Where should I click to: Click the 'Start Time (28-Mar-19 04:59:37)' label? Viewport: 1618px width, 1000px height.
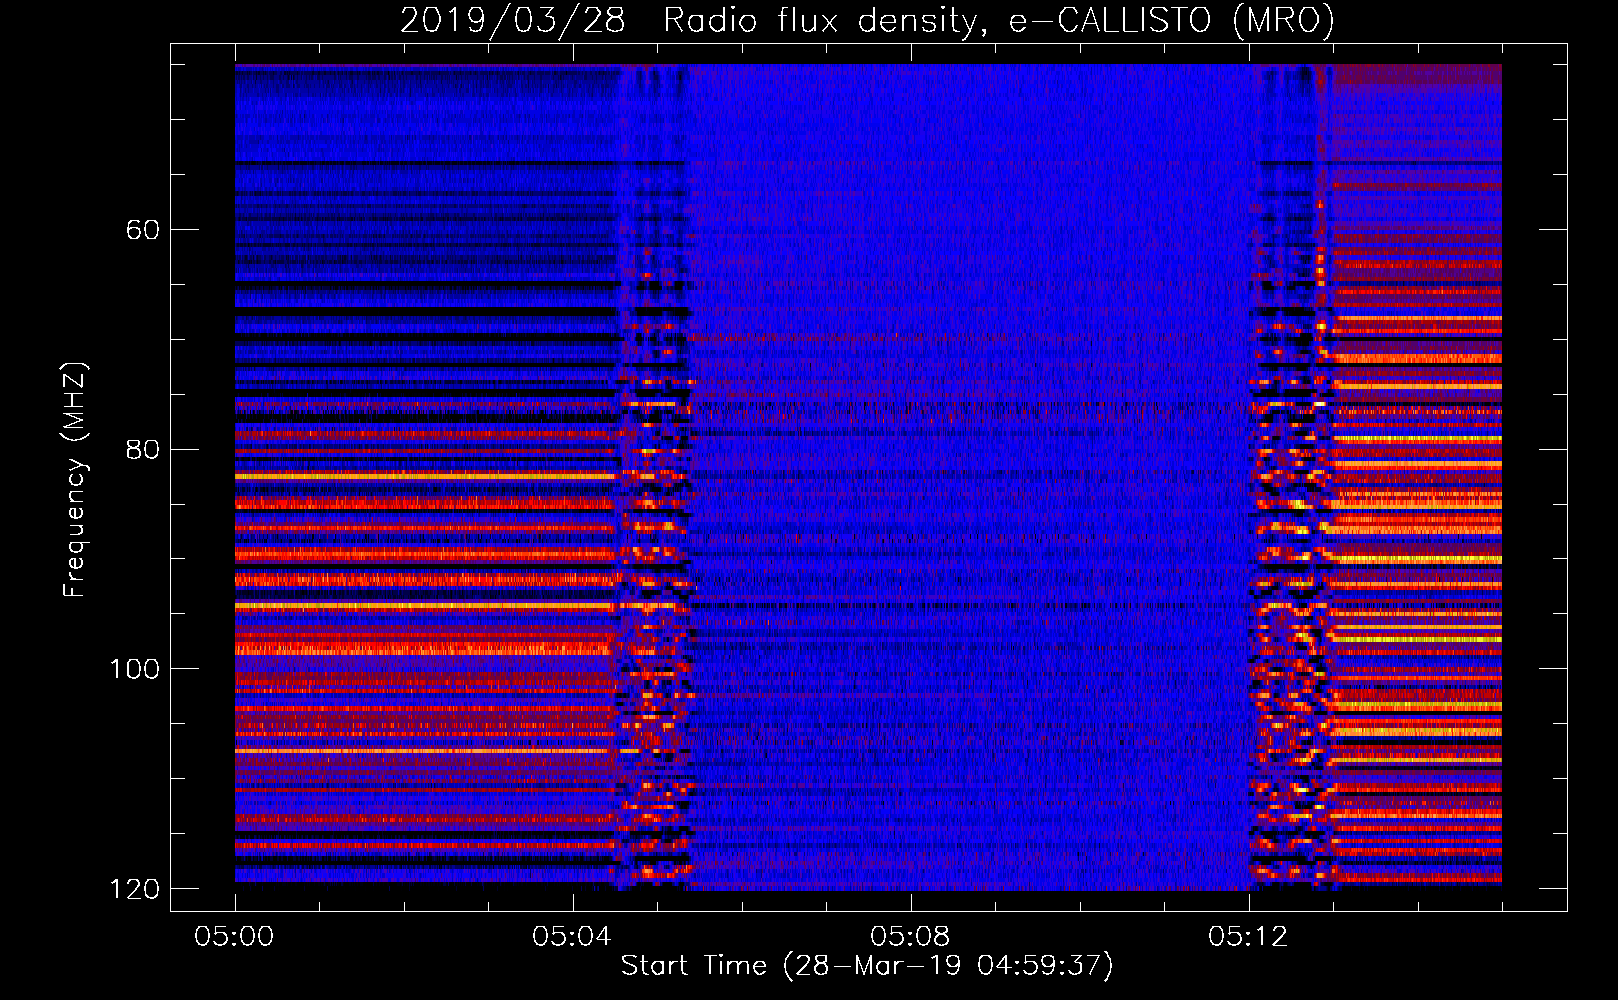(x=867, y=966)
